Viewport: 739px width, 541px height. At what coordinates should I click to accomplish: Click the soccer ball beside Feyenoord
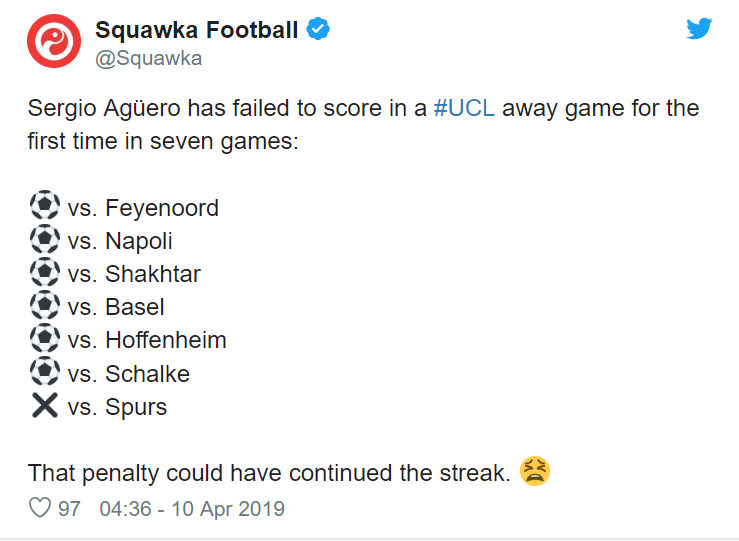pyautogui.click(x=45, y=205)
